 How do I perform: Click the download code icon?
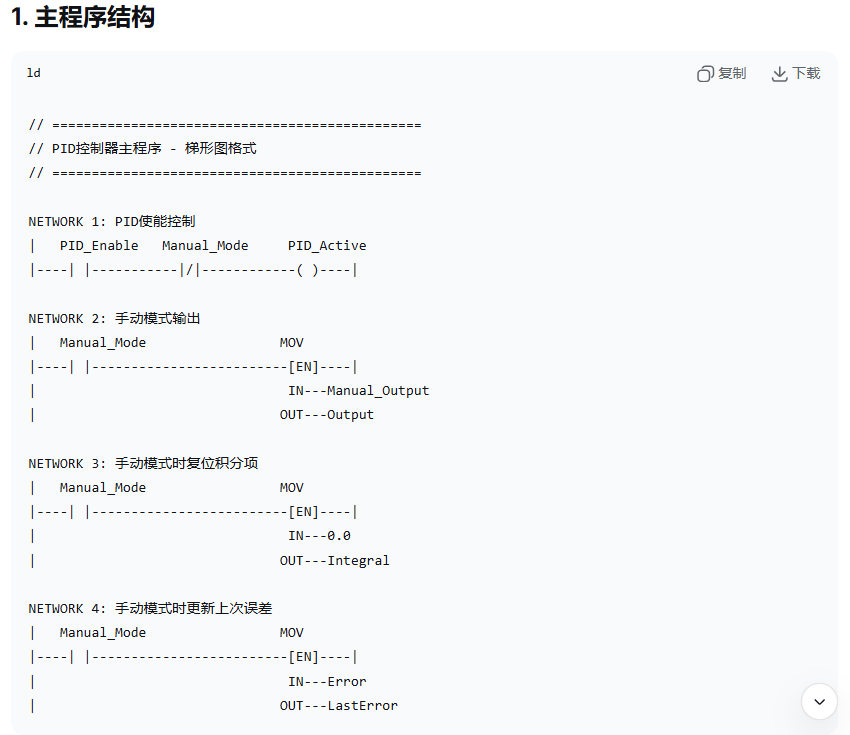(x=780, y=74)
